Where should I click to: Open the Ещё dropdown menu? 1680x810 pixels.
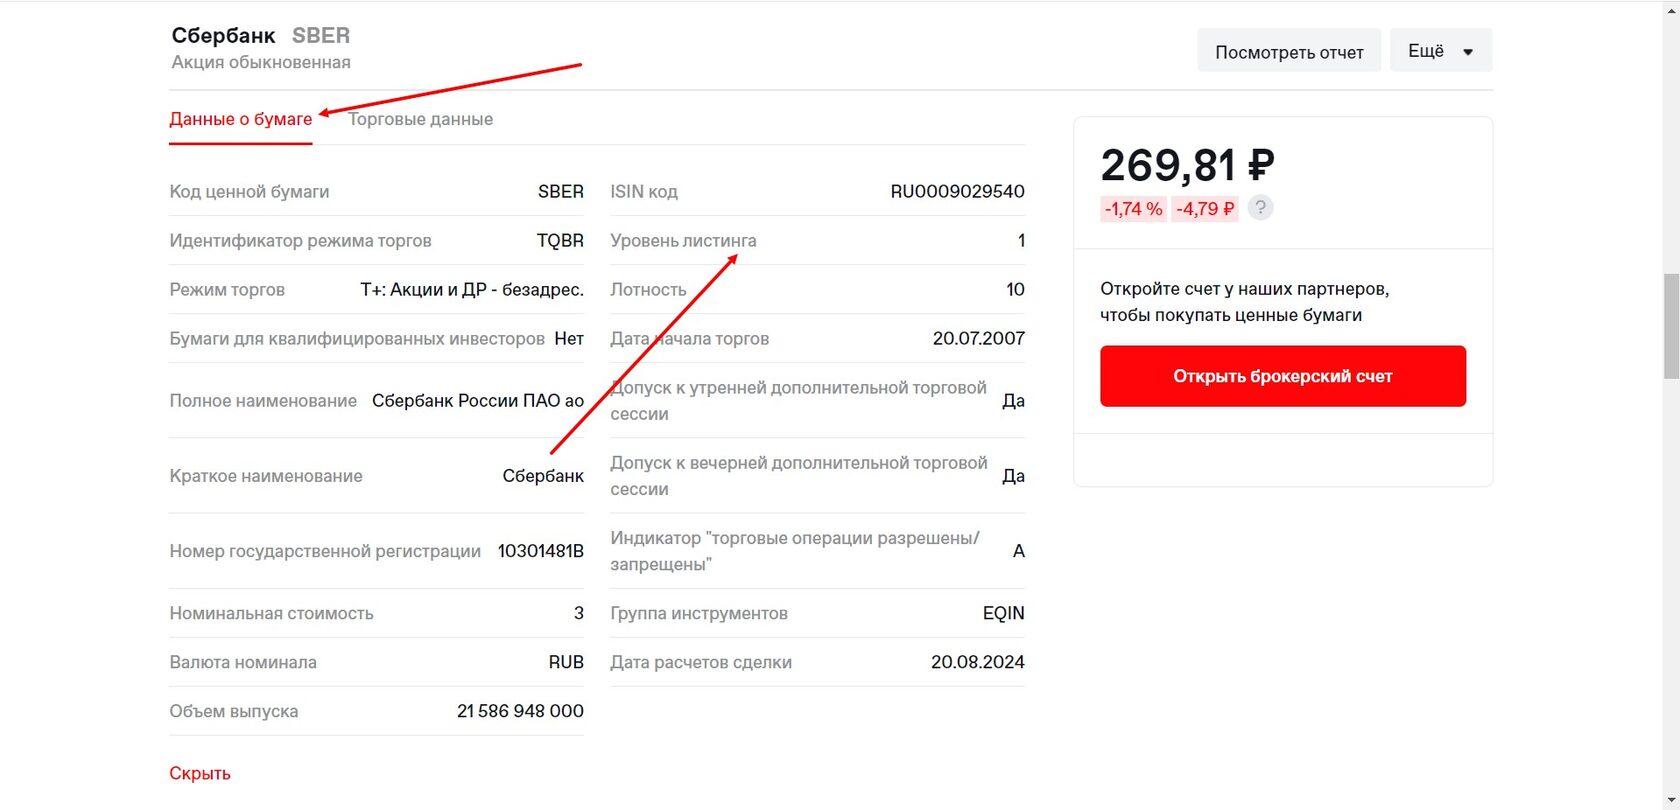tap(1441, 51)
